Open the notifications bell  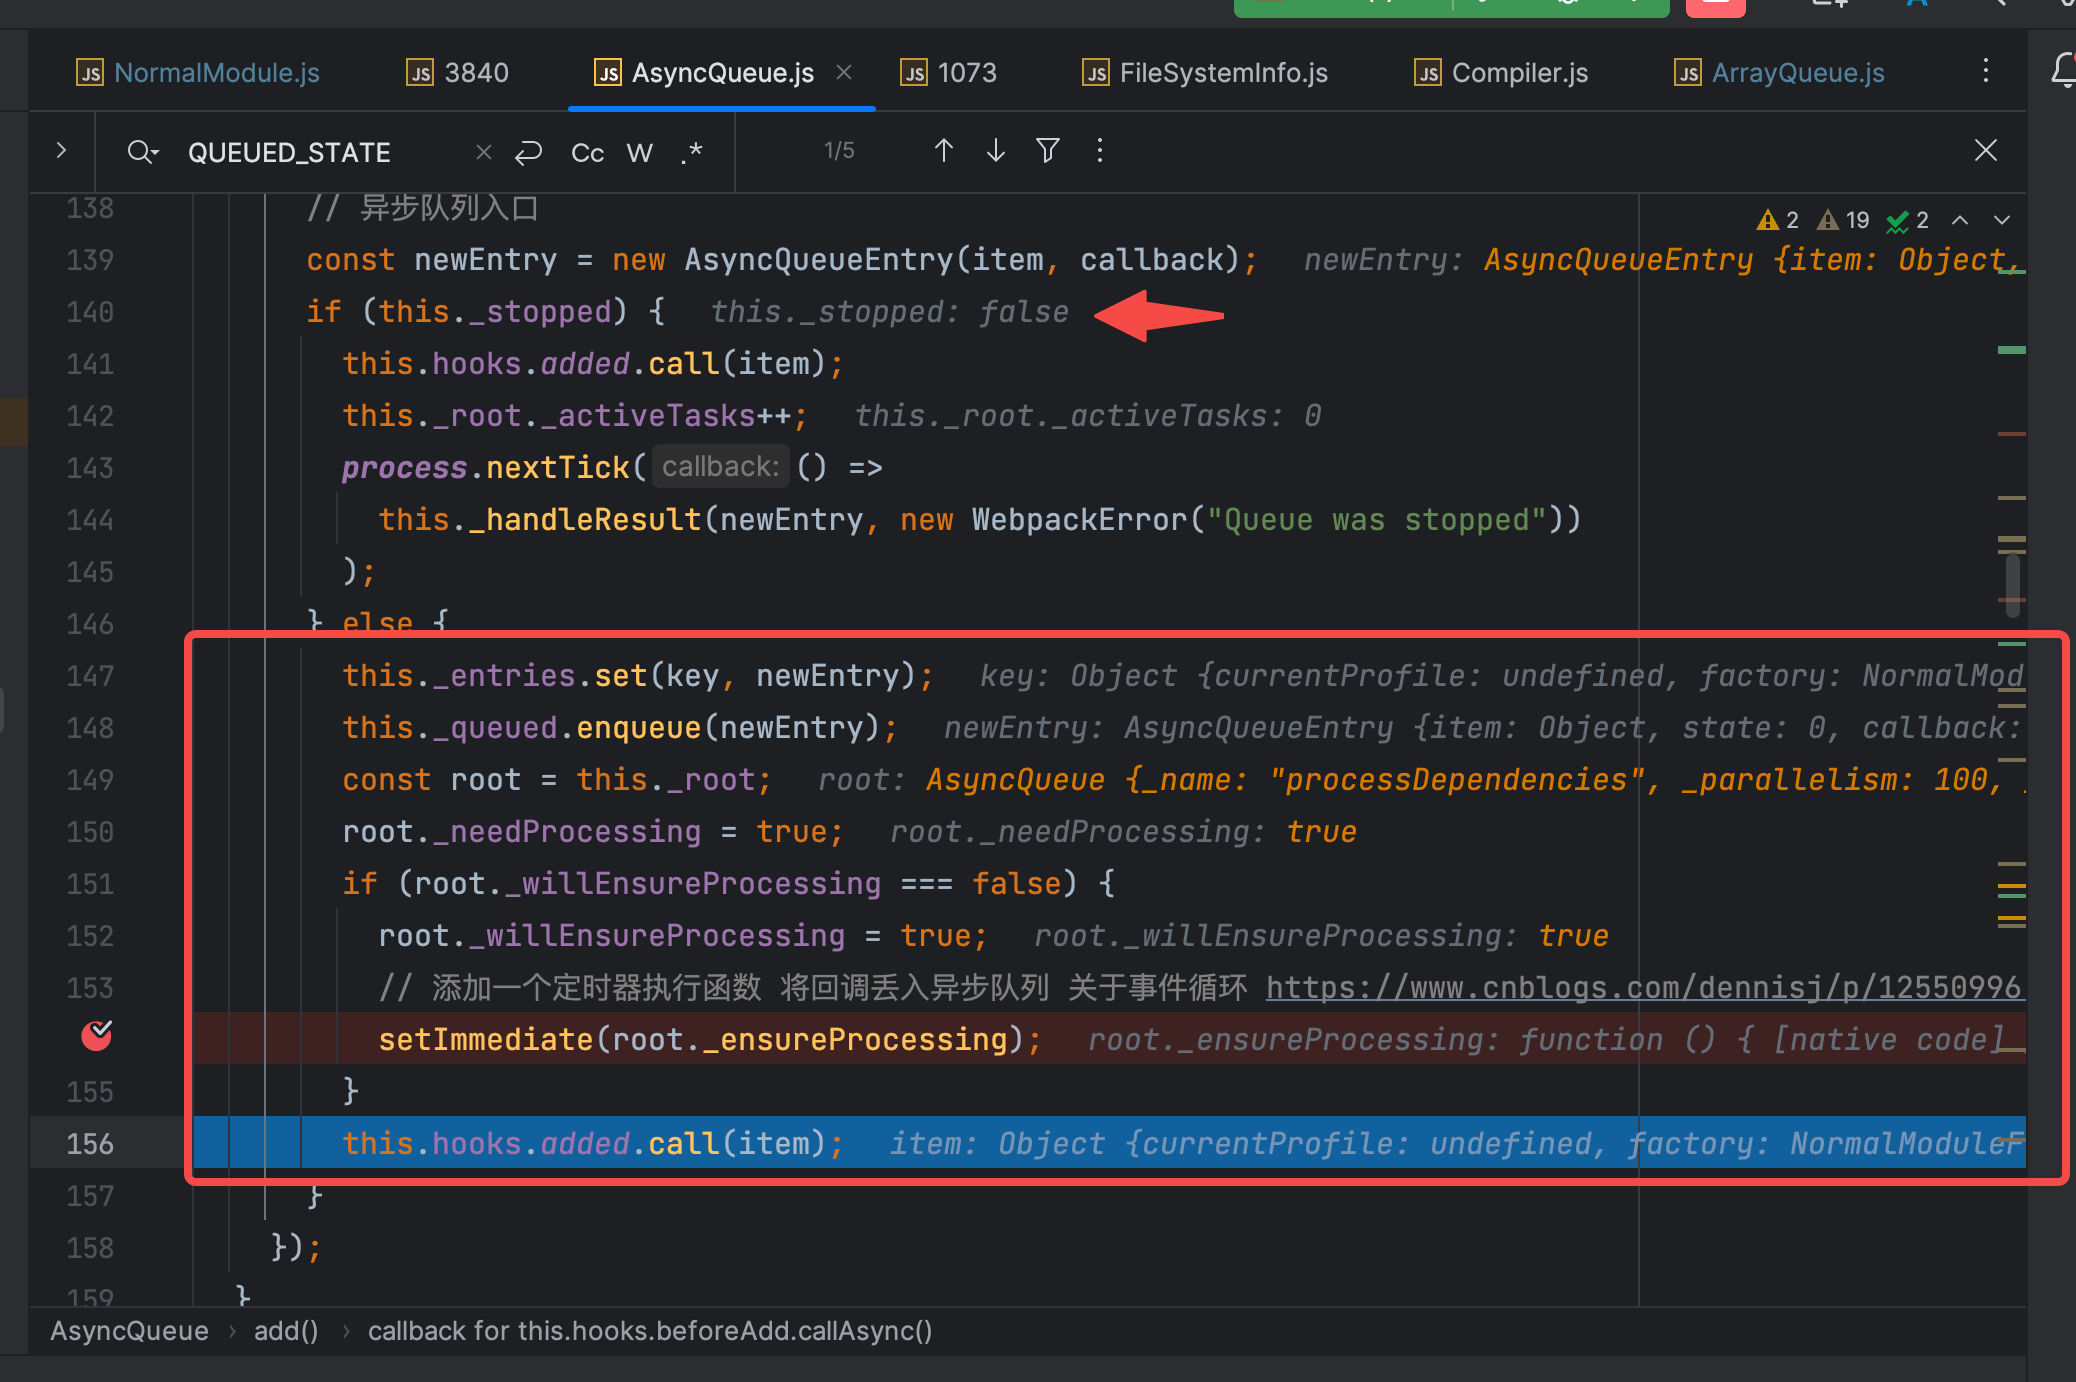2064,72
